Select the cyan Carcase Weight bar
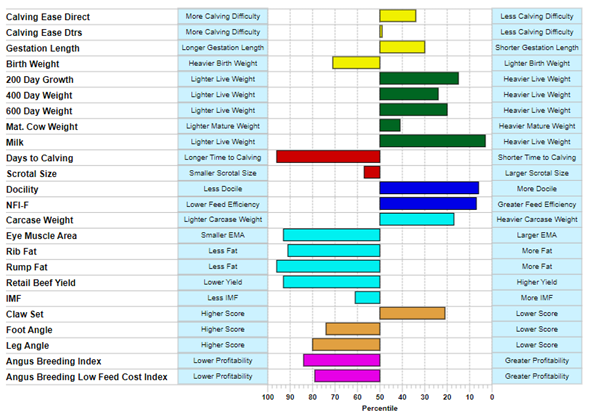Screen dimensions: 602x419 tap(417, 219)
